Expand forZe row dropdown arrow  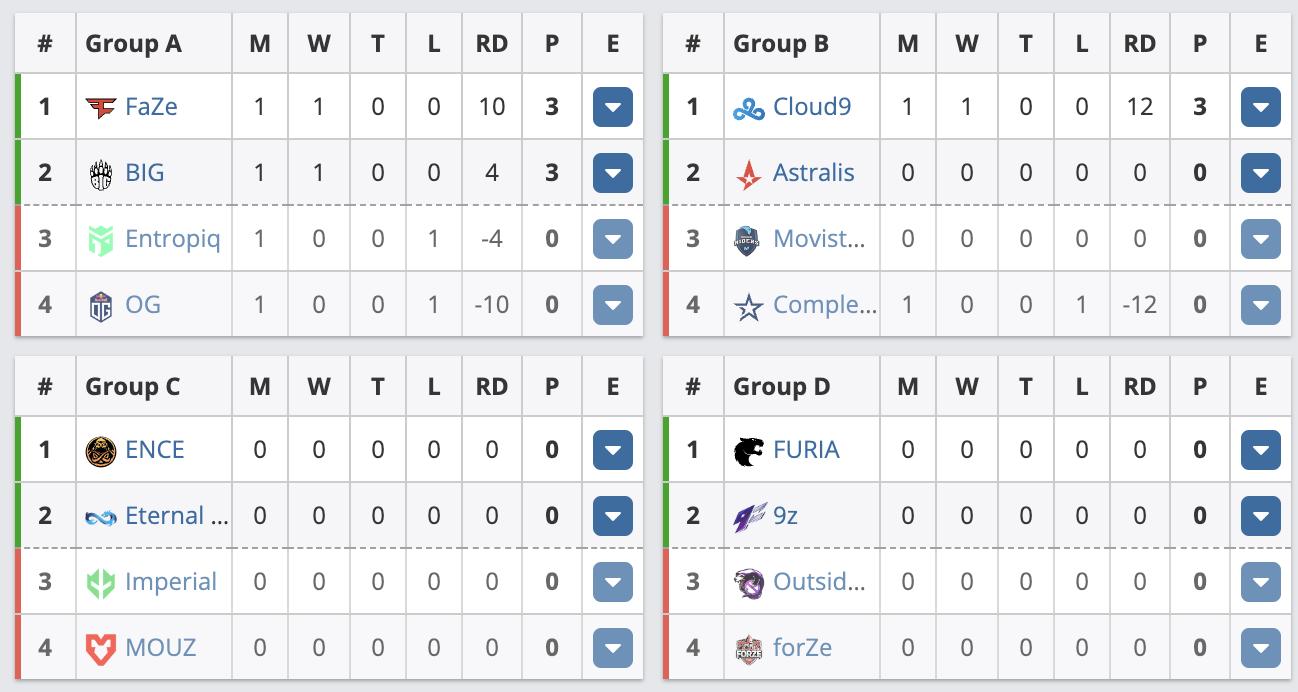1260,648
